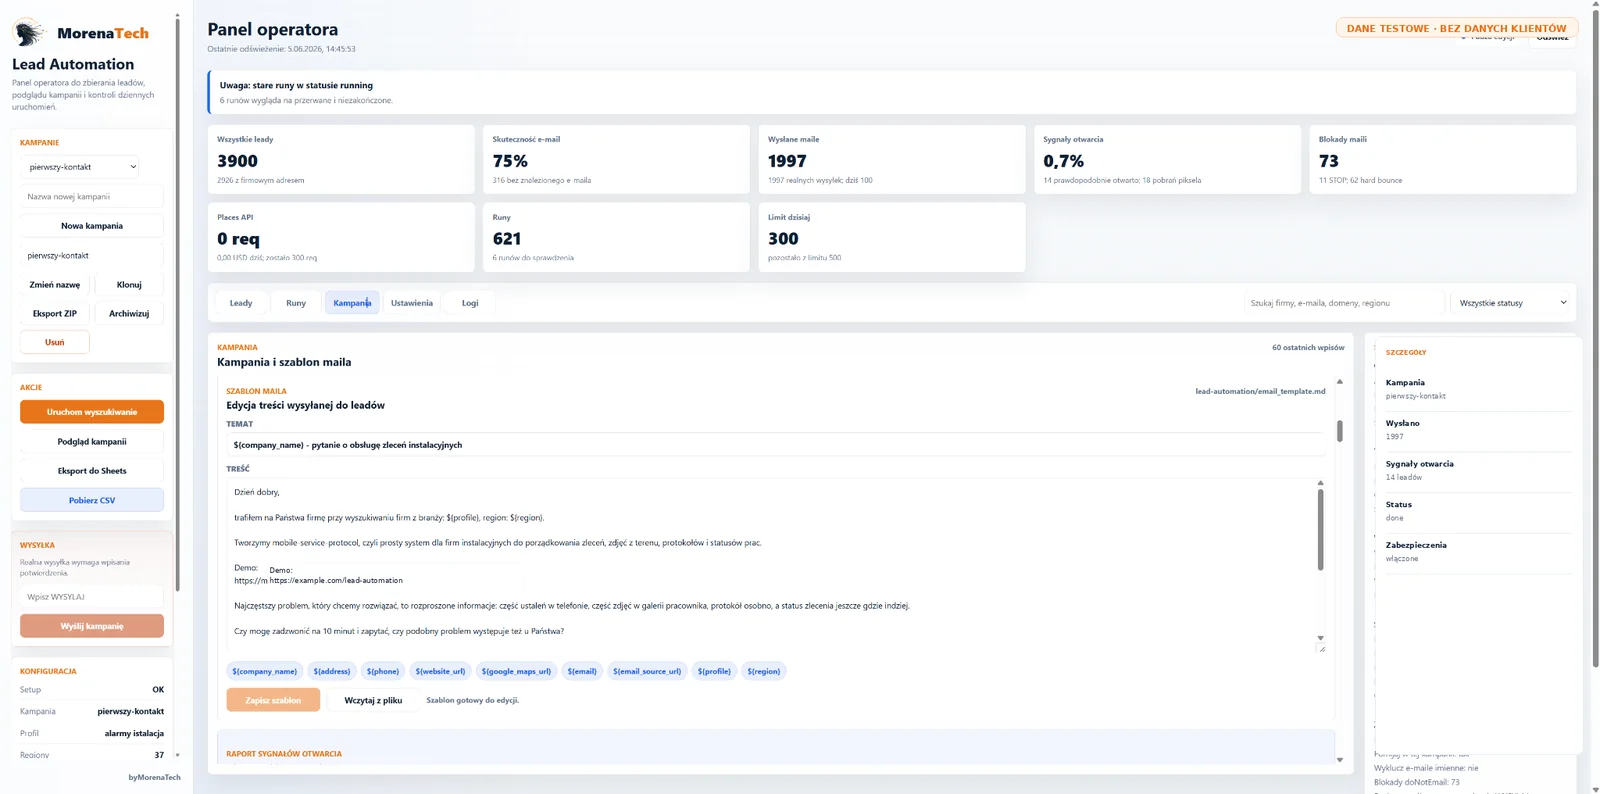This screenshot has height=794, width=1600.
Task: Focus the Nazwa nowej kampanii input
Action: tap(92, 197)
